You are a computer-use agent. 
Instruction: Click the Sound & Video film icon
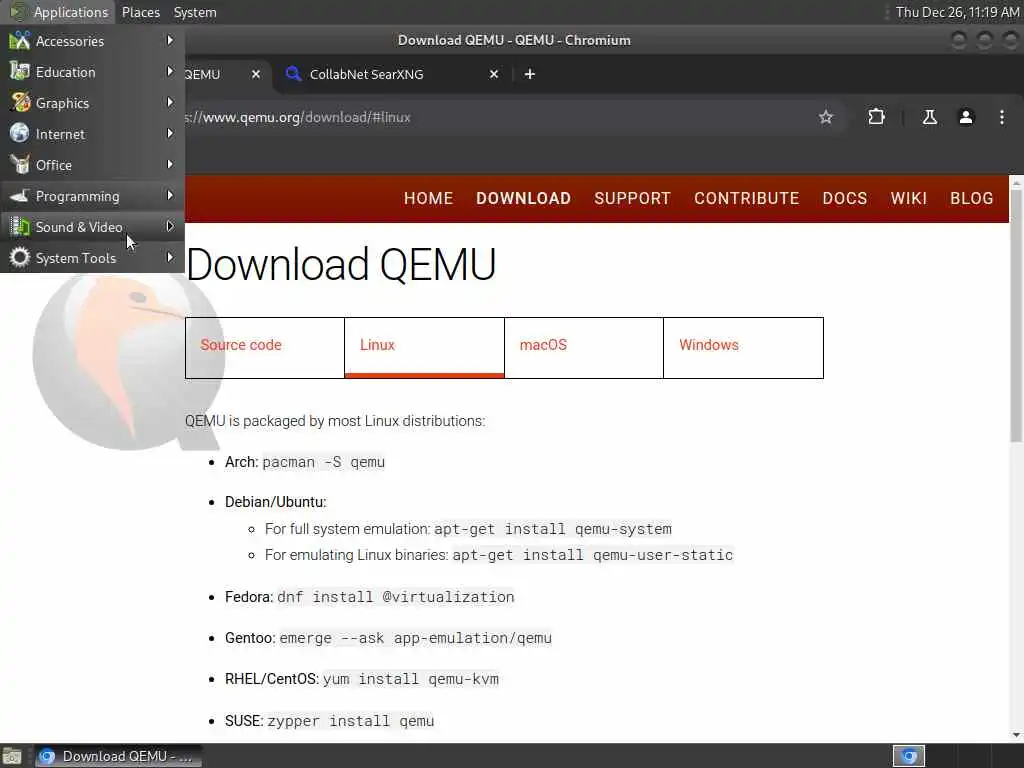pyautogui.click(x=20, y=227)
